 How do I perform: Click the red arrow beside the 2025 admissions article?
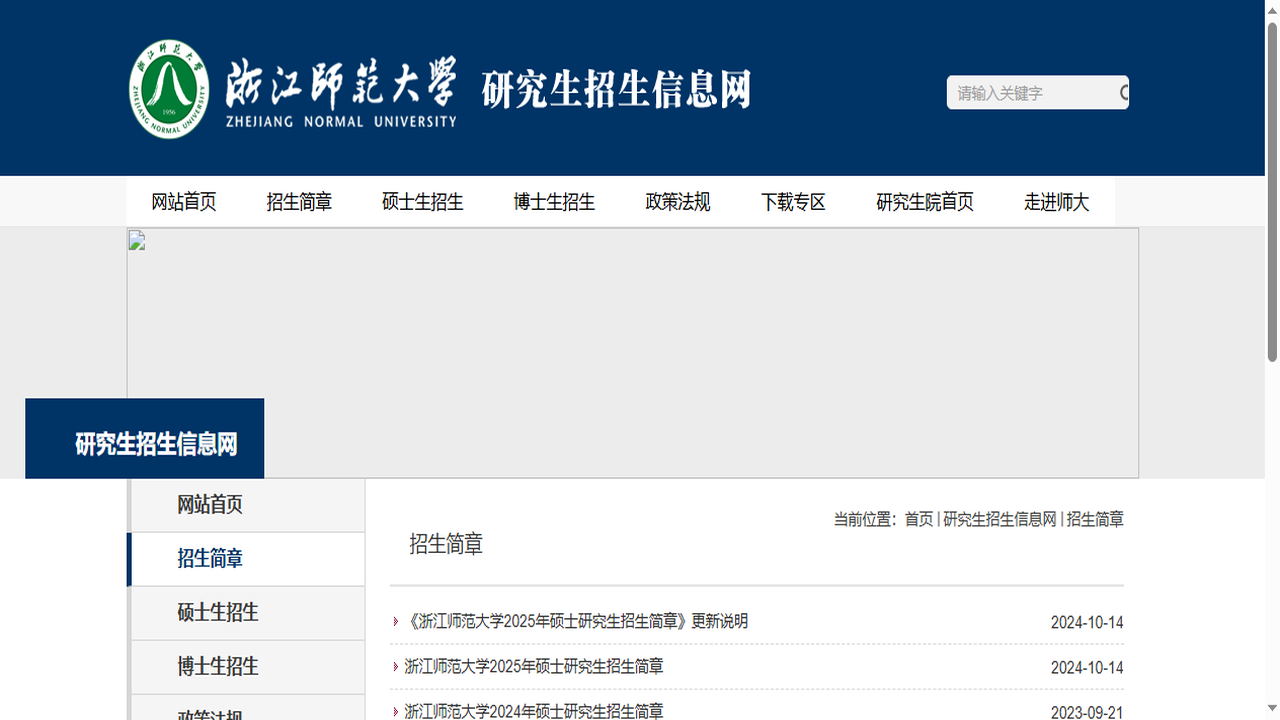coord(395,667)
